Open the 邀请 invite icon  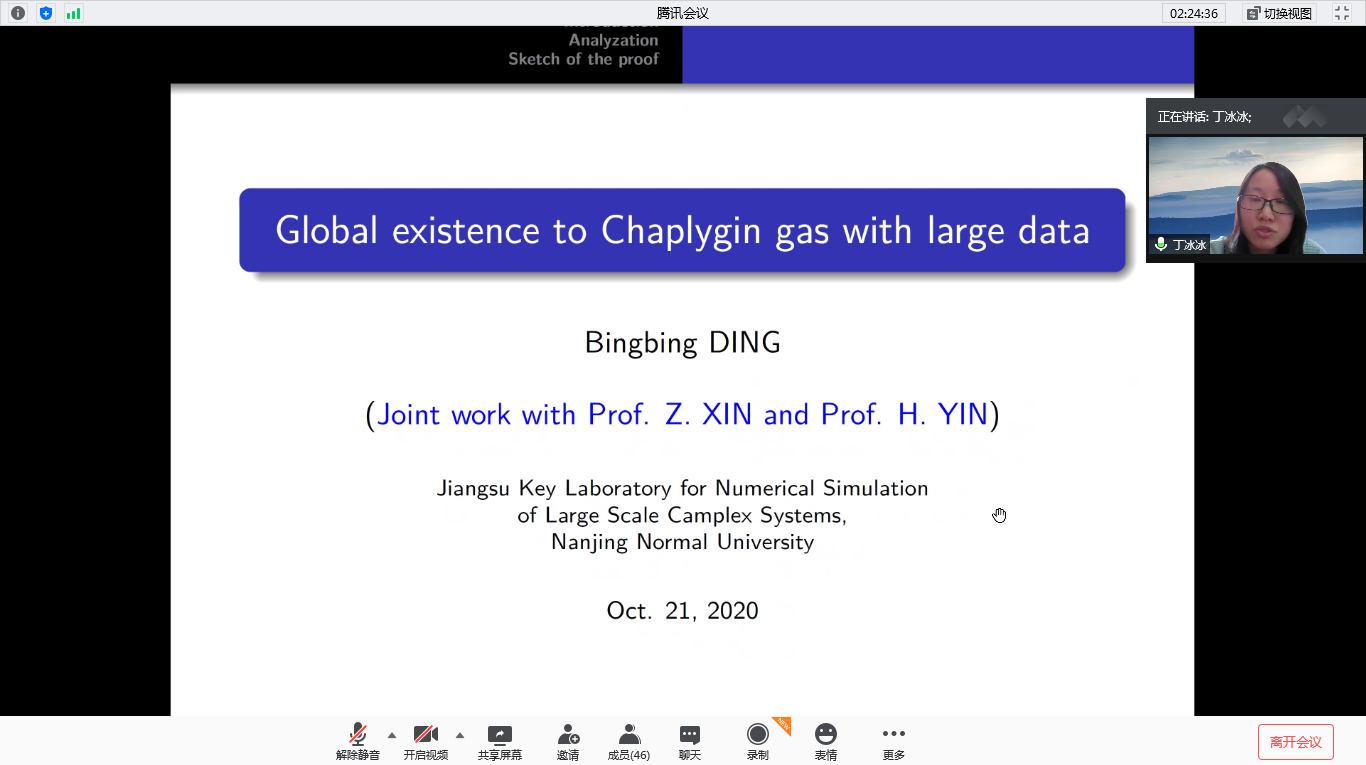(568, 735)
